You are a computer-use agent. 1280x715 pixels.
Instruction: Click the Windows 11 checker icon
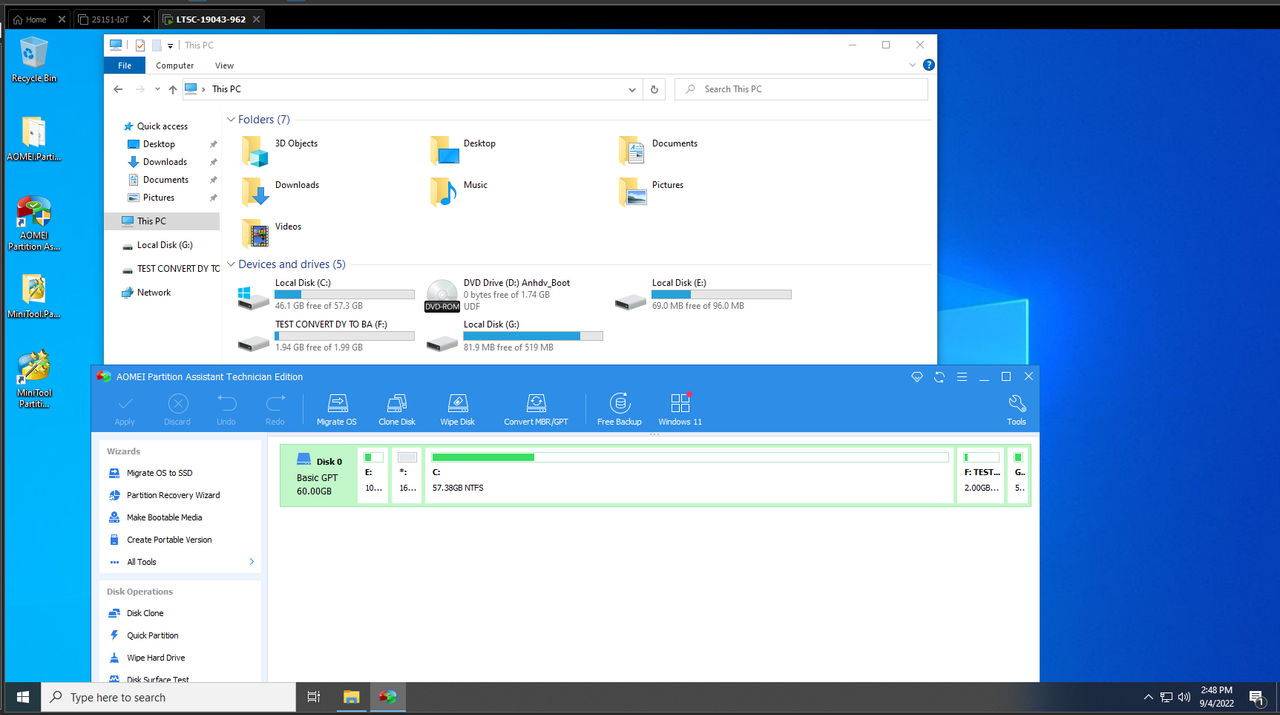[x=680, y=409]
